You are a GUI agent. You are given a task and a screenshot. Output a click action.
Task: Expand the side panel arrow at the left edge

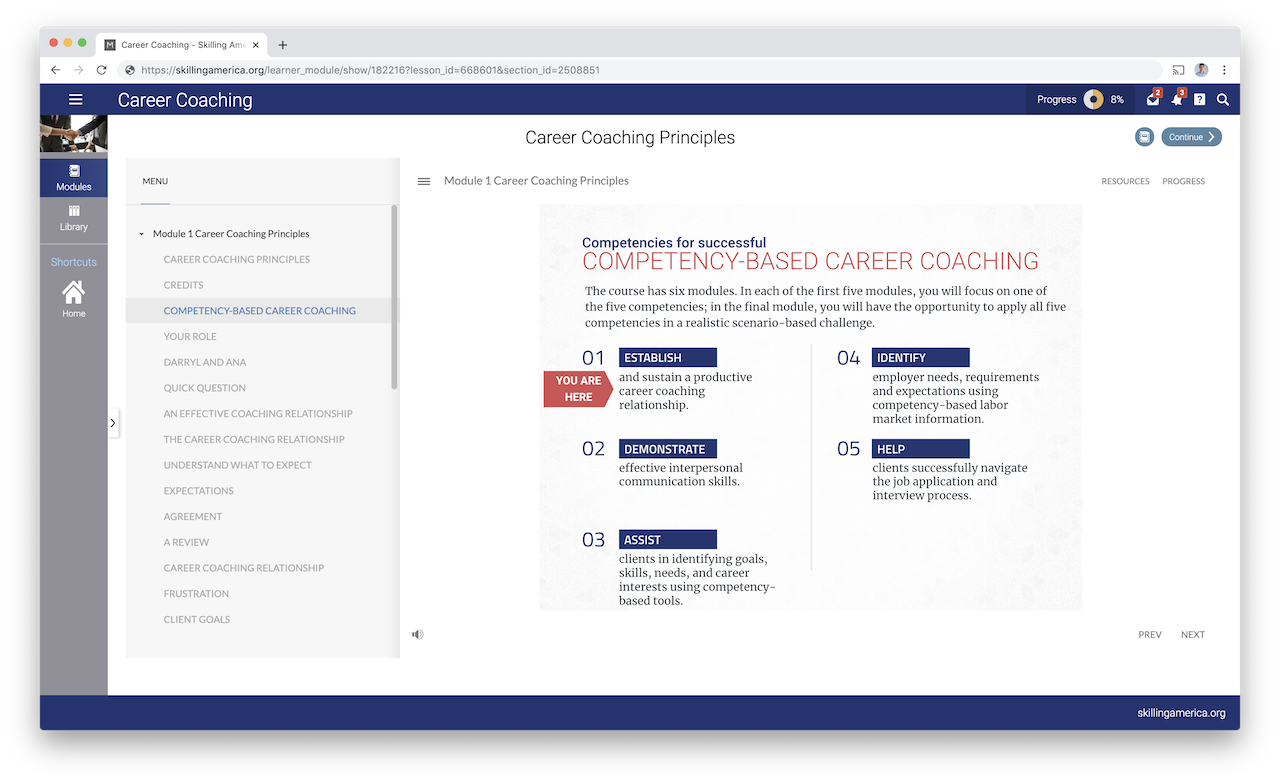pyautogui.click(x=113, y=423)
